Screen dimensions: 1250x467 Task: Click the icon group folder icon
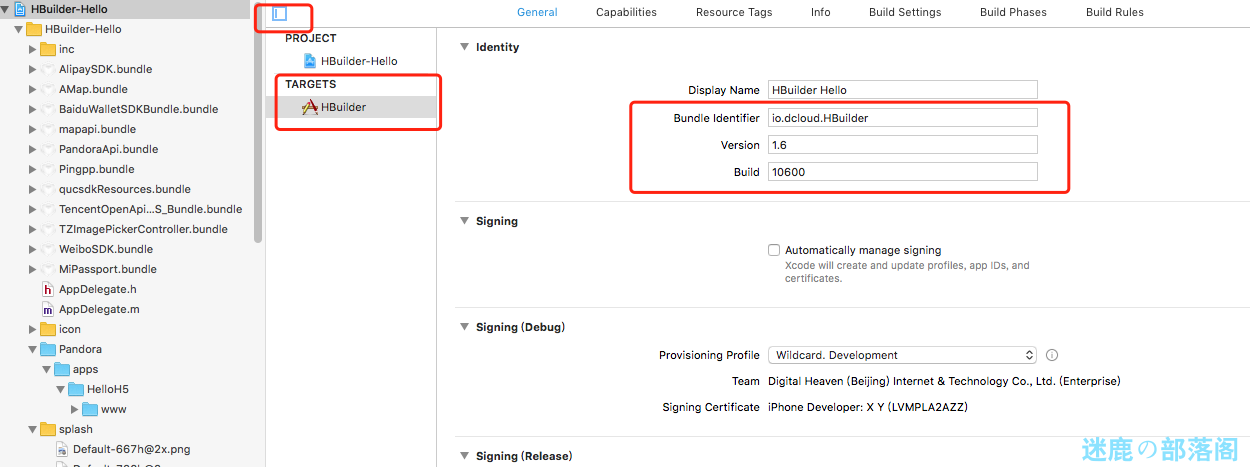47,329
